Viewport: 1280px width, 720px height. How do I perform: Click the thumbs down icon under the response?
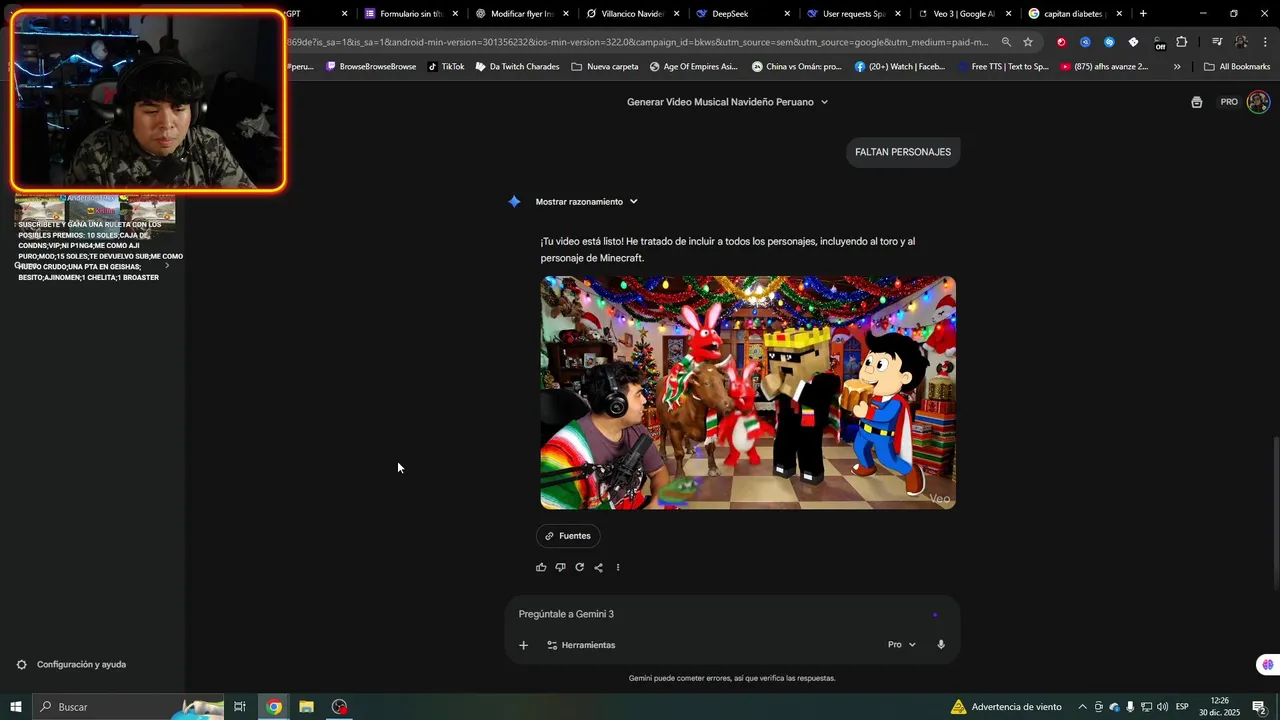560,567
